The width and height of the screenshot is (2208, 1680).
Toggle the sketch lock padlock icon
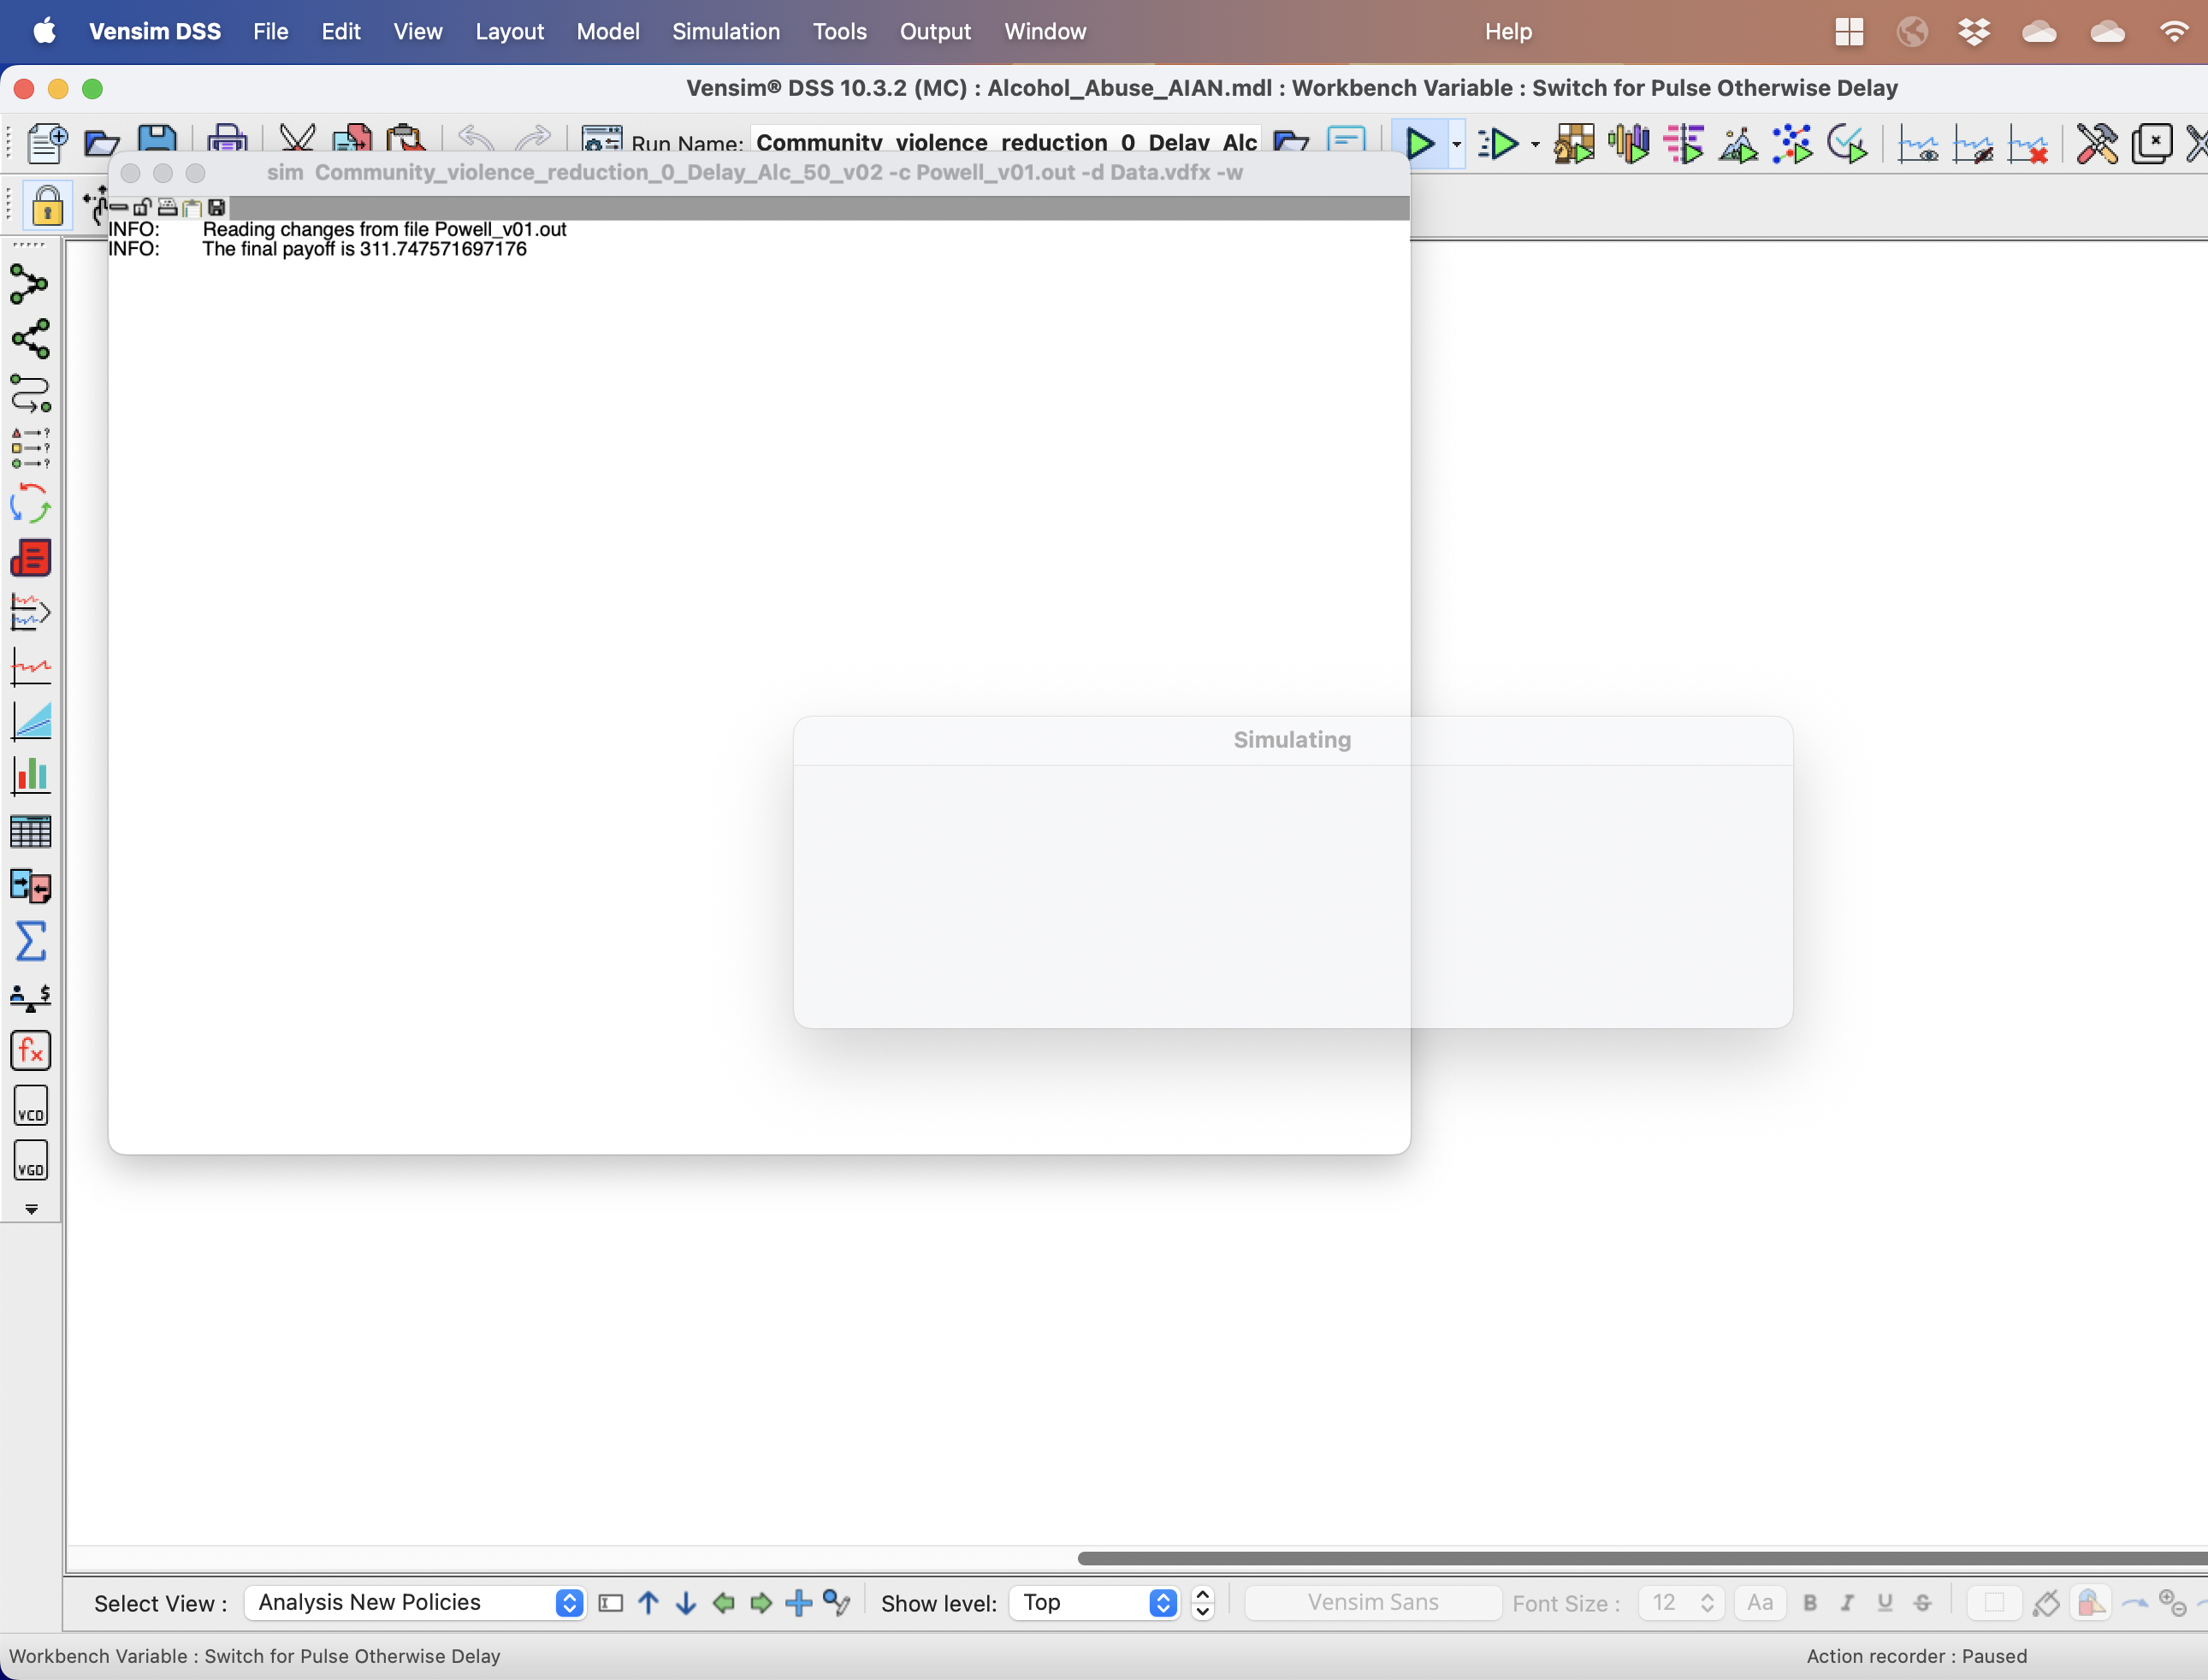coord(47,206)
